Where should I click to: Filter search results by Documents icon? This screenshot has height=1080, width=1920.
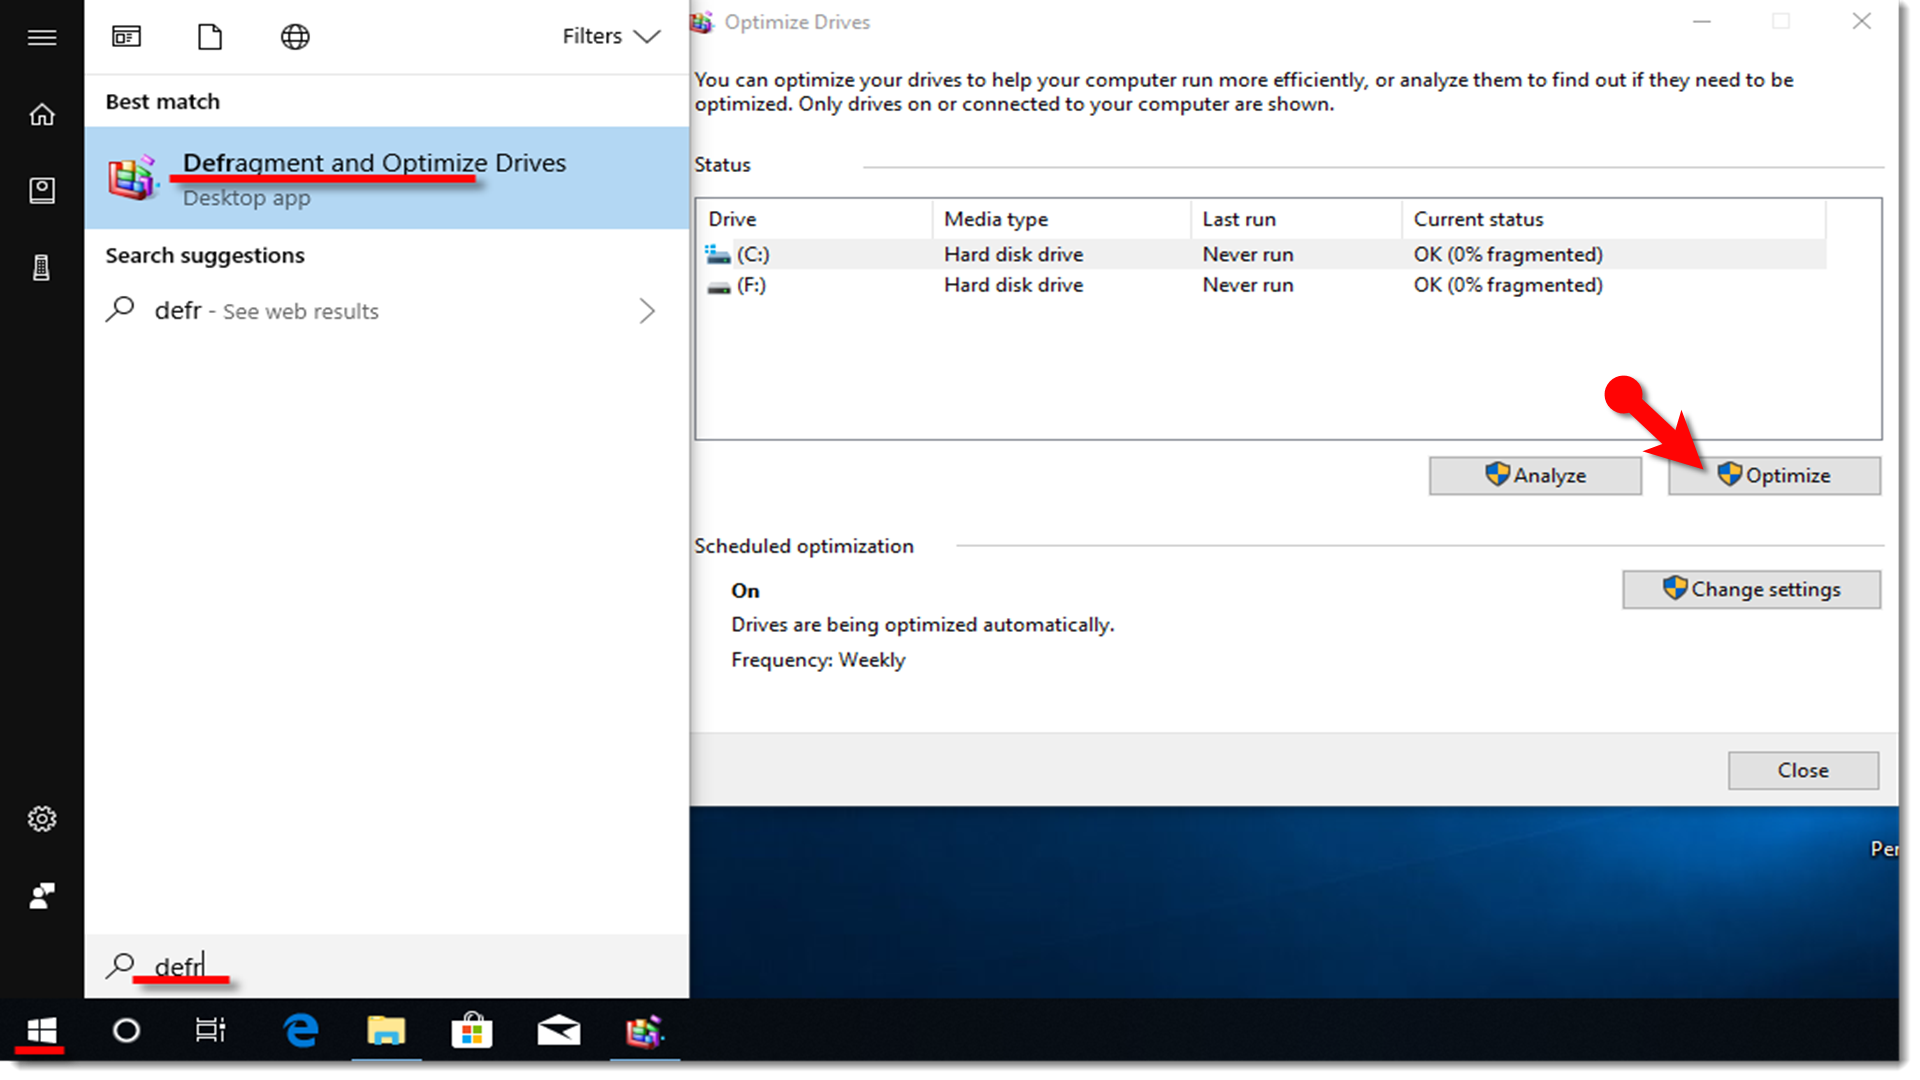coord(210,37)
